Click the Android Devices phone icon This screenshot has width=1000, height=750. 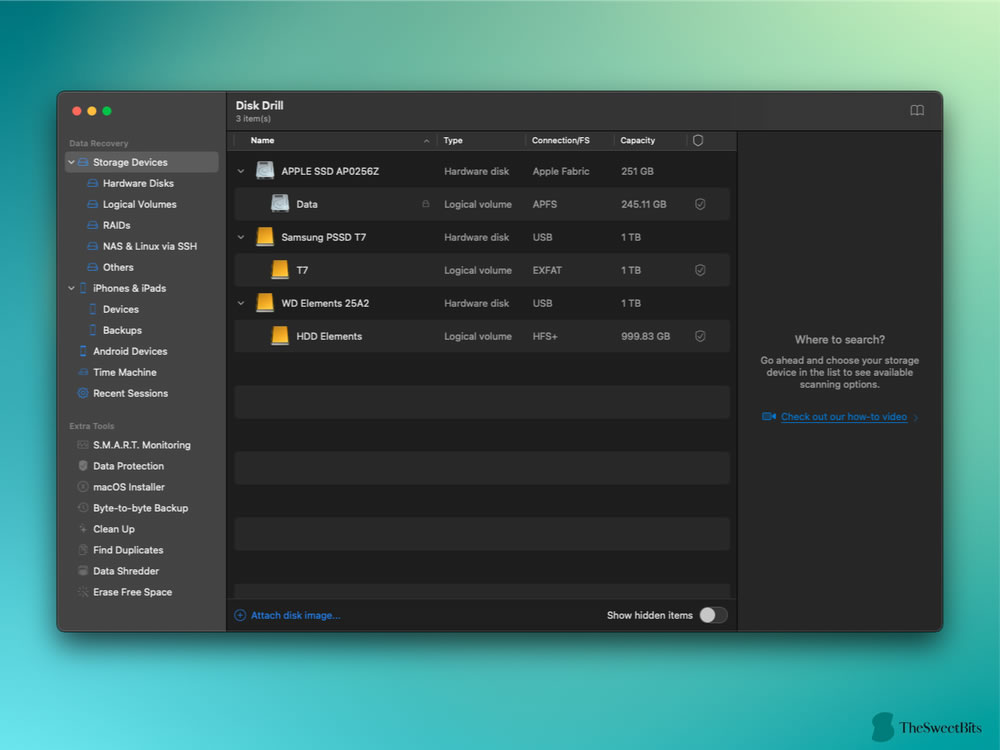click(x=83, y=351)
